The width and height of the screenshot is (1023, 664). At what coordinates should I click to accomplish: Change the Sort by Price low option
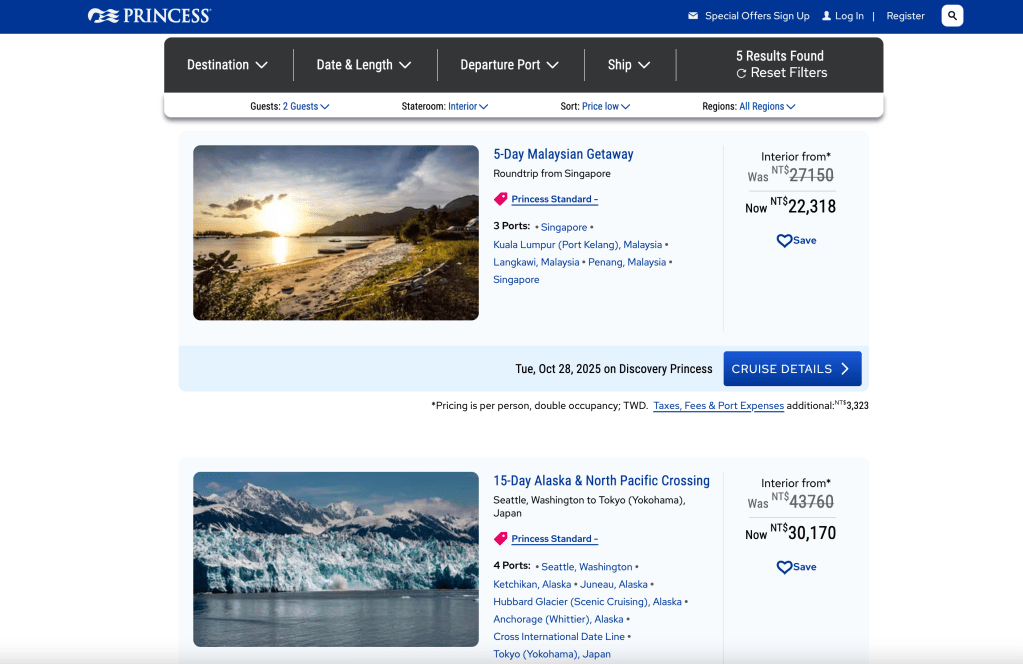pyautogui.click(x=605, y=107)
